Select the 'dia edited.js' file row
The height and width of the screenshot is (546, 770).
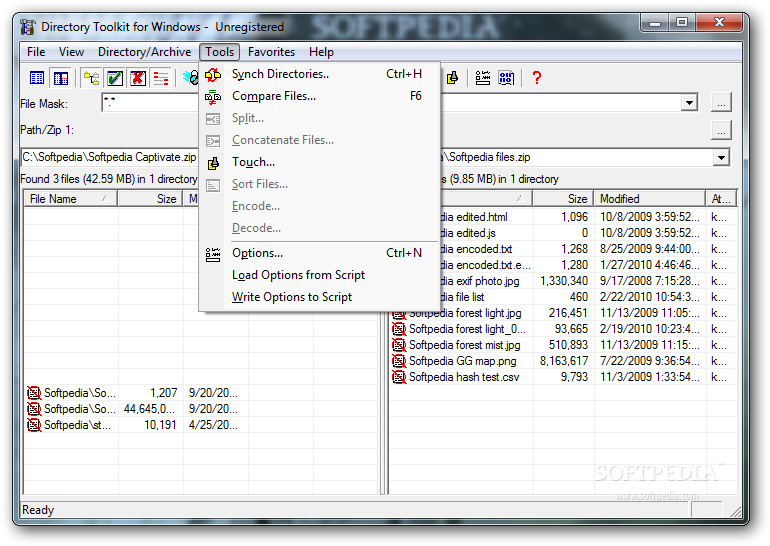(563, 233)
